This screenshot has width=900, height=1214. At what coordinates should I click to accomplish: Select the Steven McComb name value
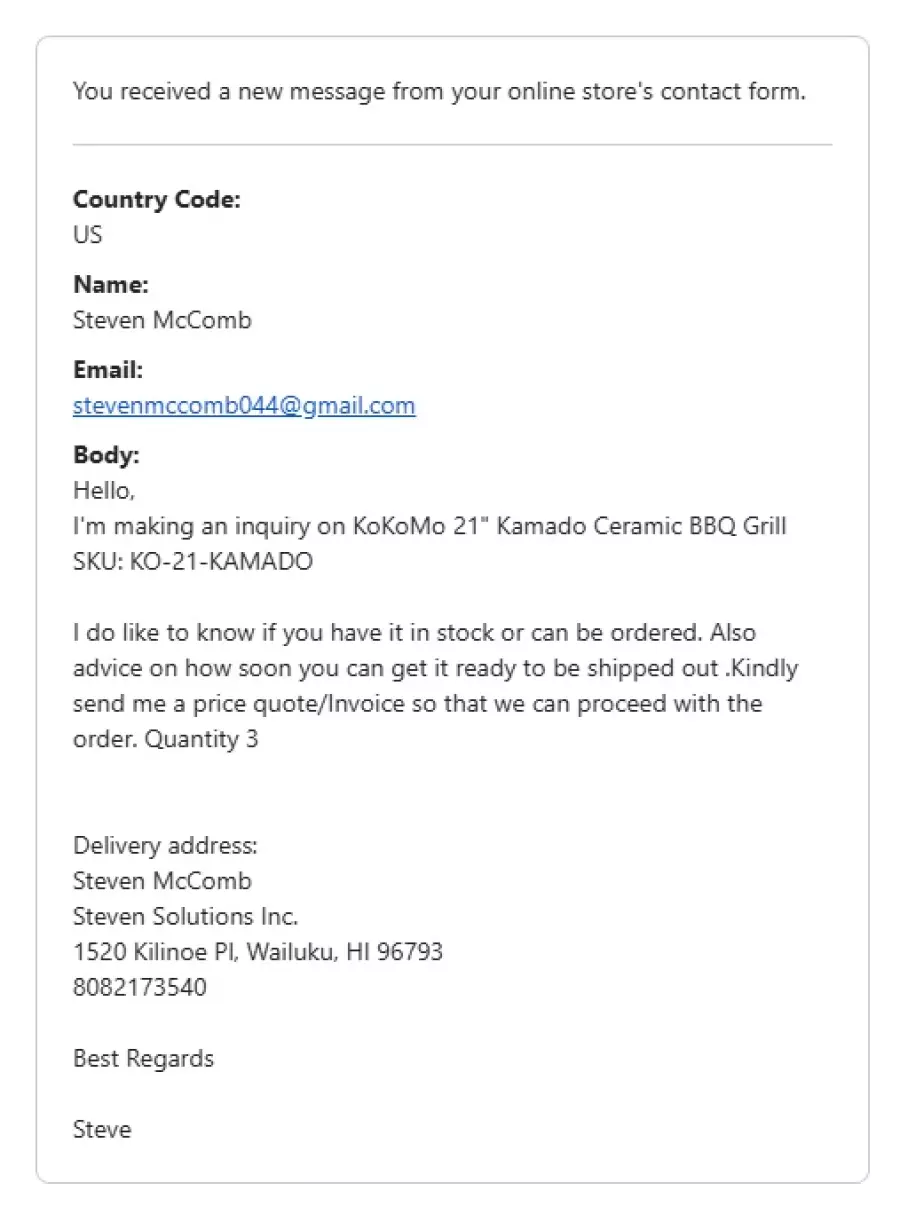(162, 320)
